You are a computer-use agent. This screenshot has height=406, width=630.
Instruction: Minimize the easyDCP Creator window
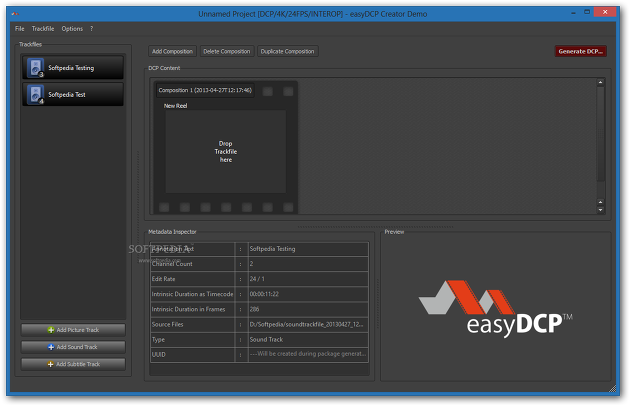(x=573, y=13)
